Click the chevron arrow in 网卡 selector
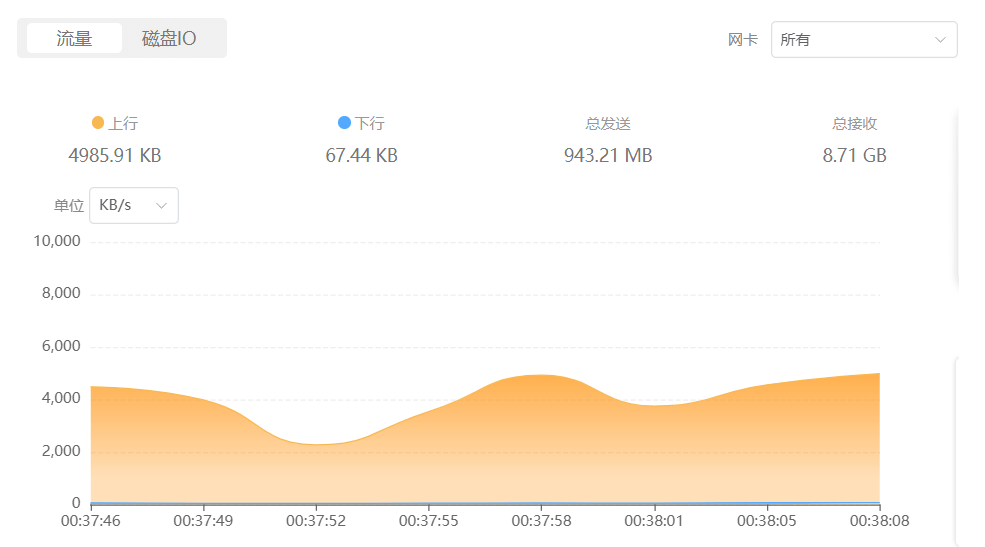 (940, 40)
